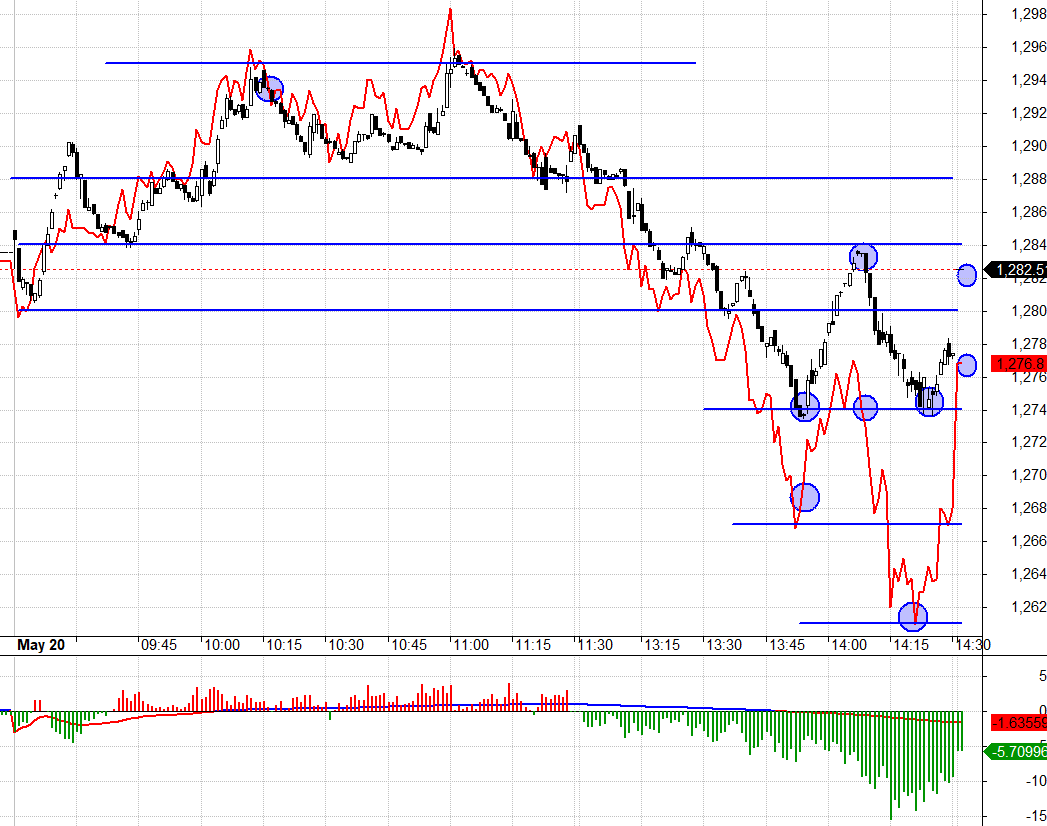
Task: Select the blue circle at the 1,283 swing high
Action: (864, 257)
